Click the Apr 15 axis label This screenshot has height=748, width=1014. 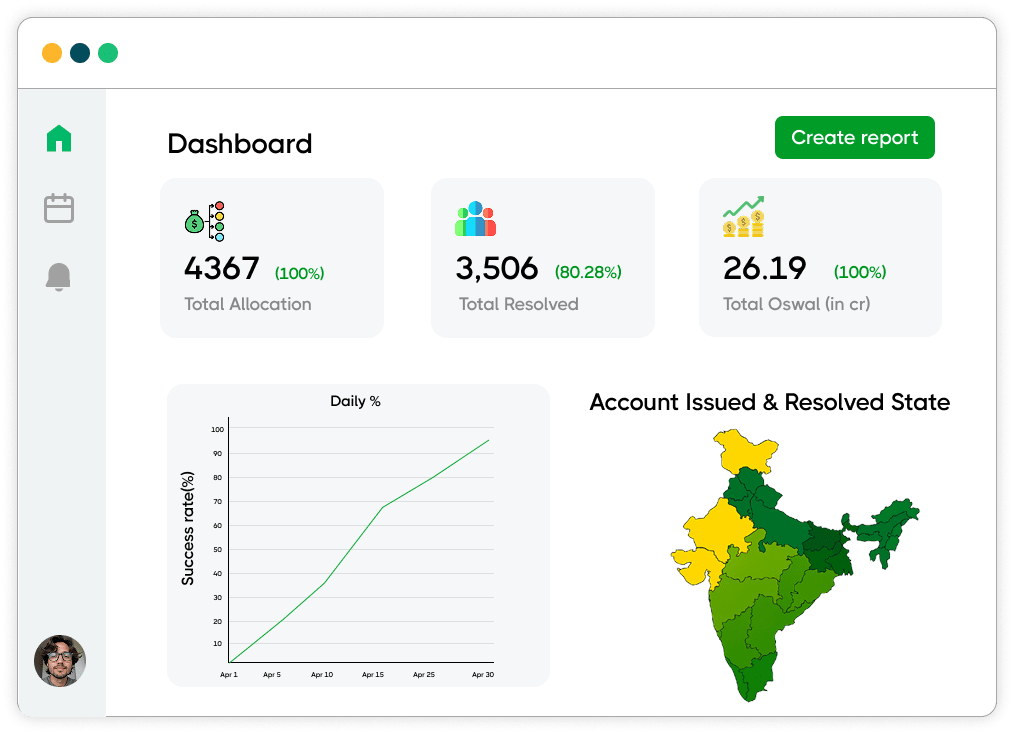coord(375,675)
